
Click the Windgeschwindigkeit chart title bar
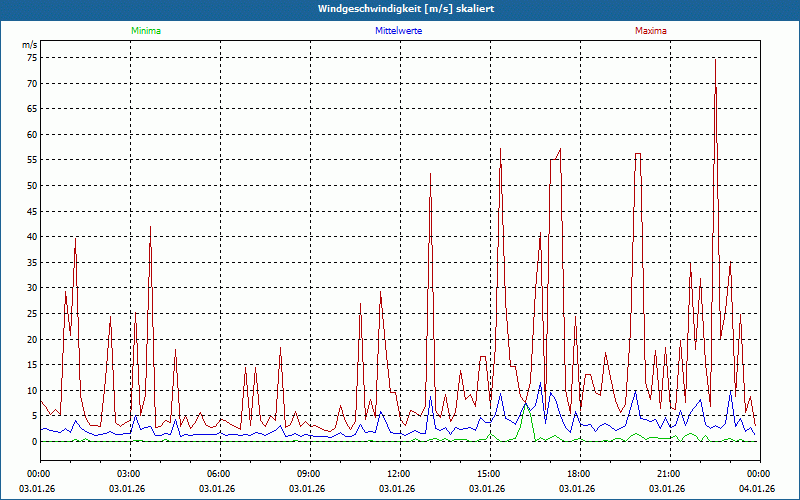click(400, 9)
